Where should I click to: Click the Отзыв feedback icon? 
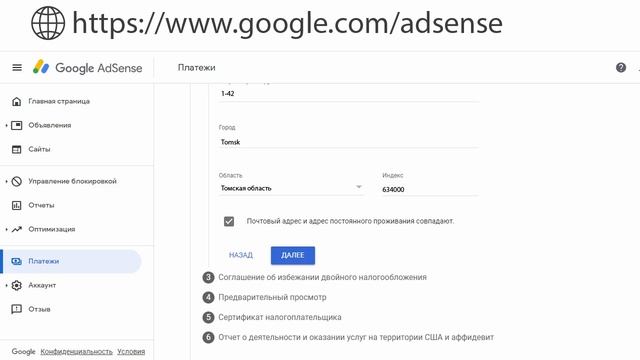pos(17,309)
